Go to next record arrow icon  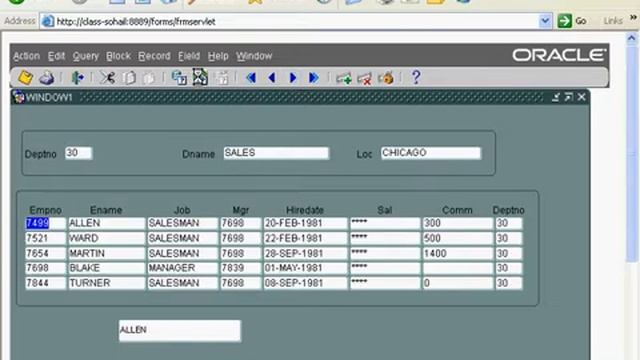tap(293, 78)
